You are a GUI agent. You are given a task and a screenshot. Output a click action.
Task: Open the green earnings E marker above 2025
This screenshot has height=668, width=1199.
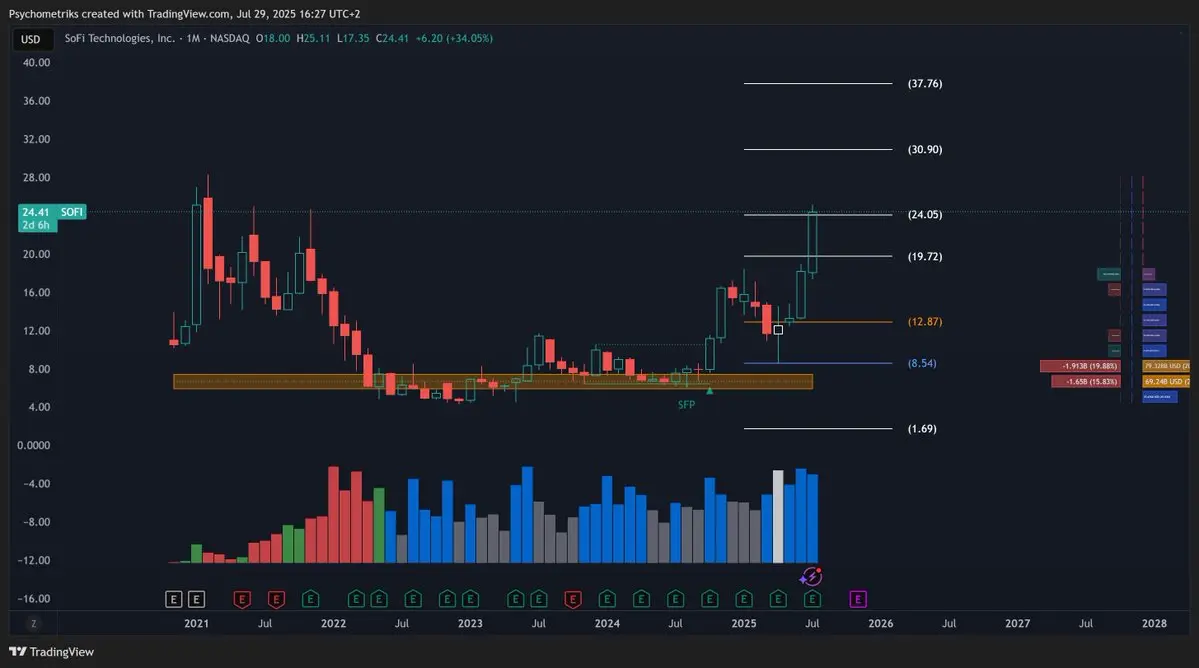(744, 599)
